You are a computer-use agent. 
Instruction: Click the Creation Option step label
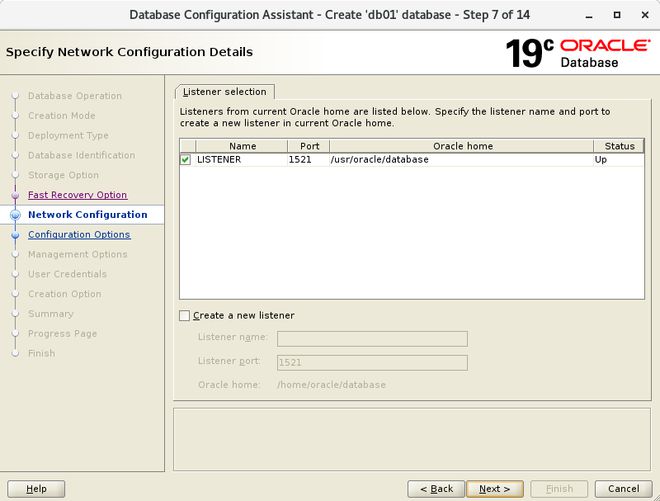click(65, 294)
